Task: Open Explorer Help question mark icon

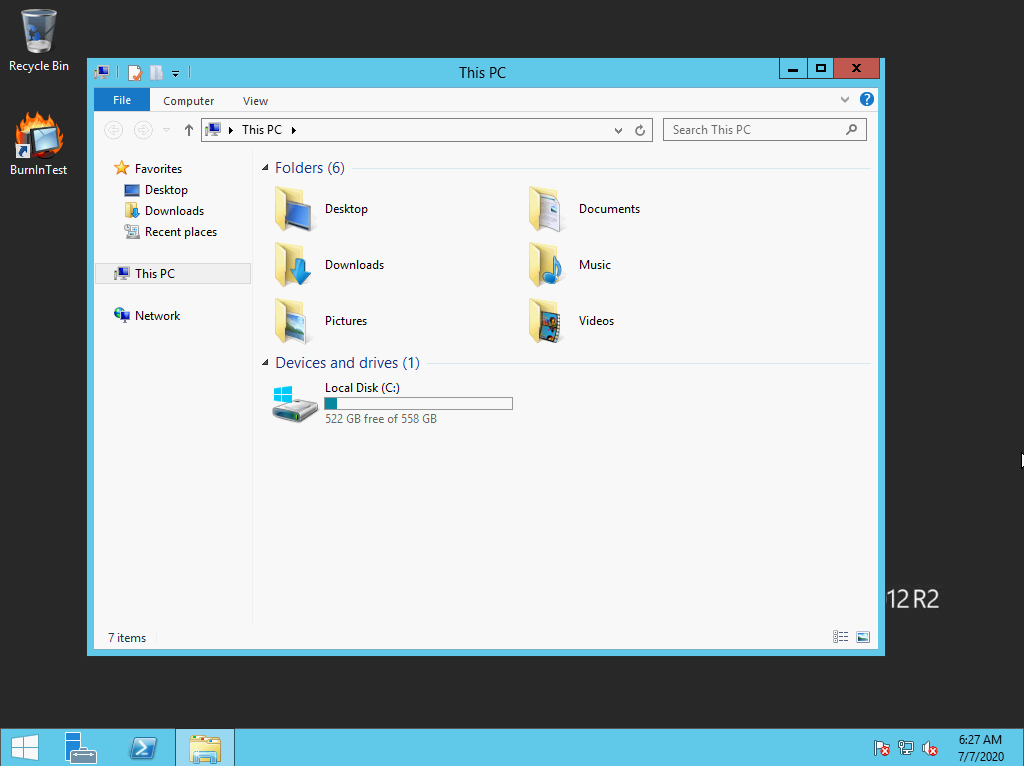Action: 867,99
